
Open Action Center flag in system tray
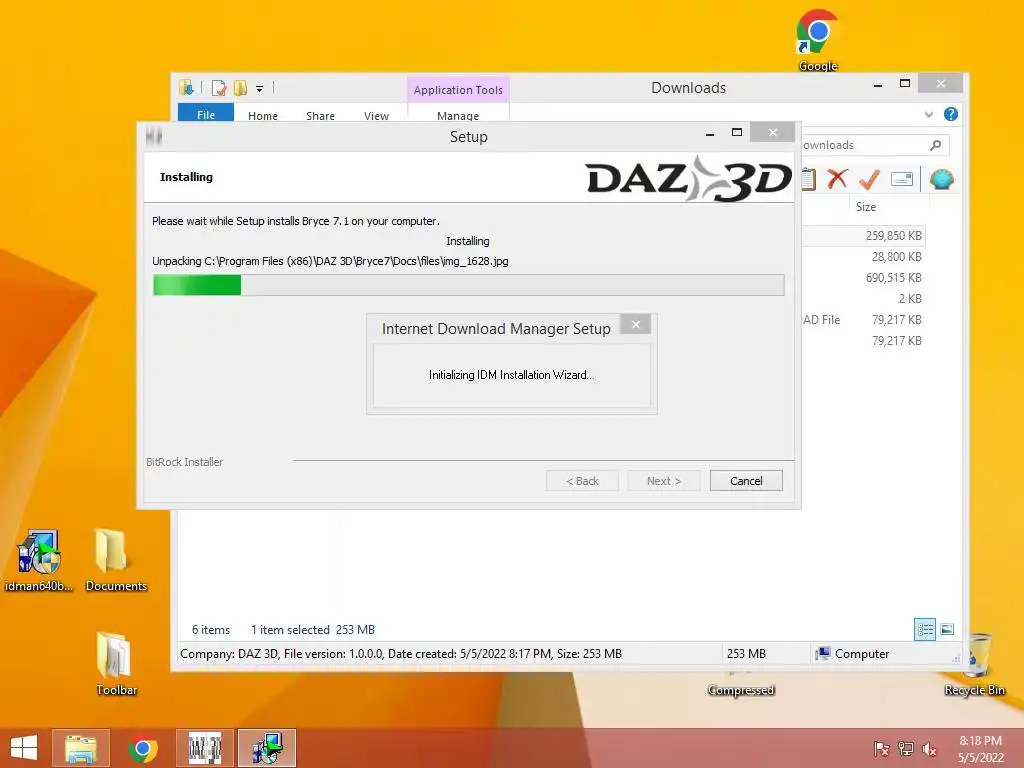point(881,748)
